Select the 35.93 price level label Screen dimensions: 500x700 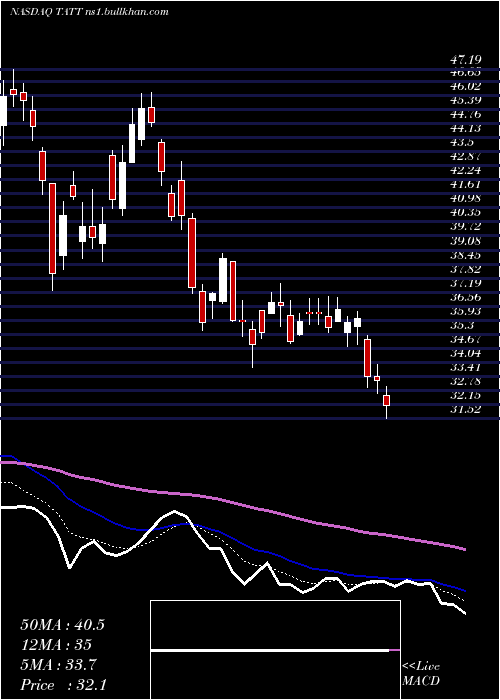click(x=465, y=312)
